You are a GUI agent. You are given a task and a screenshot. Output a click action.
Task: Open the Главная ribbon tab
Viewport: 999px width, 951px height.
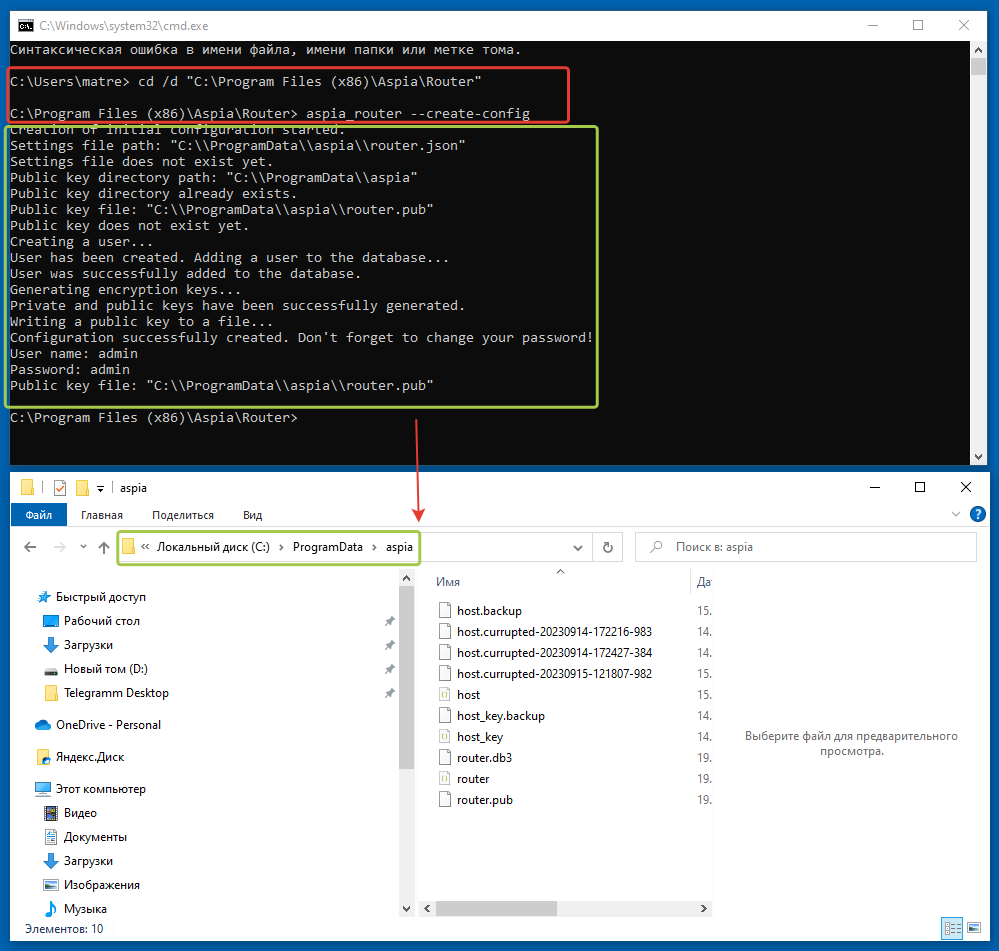(x=102, y=515)
